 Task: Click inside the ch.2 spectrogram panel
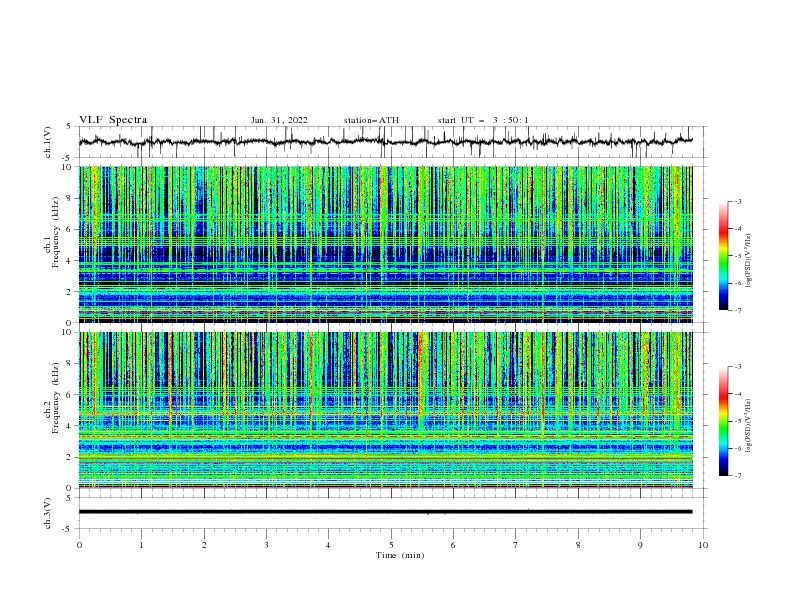(385, 410)
